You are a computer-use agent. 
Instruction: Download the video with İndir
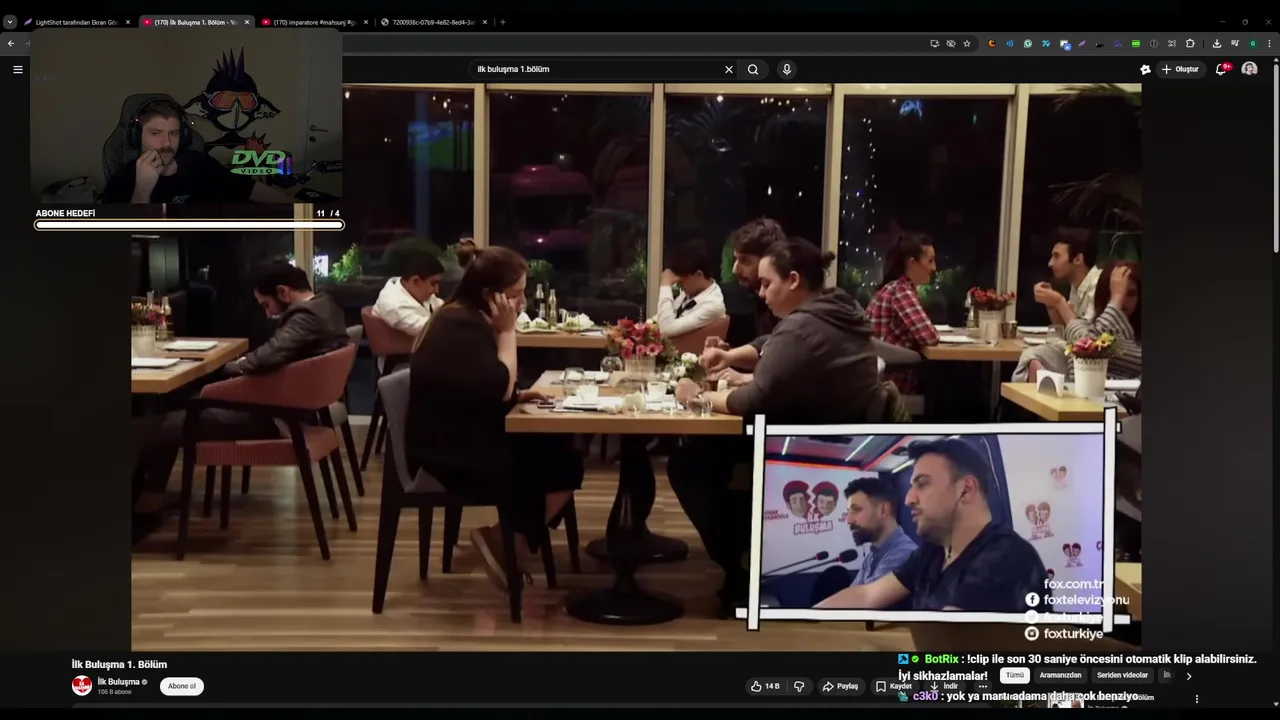click(x=944, y=686)
